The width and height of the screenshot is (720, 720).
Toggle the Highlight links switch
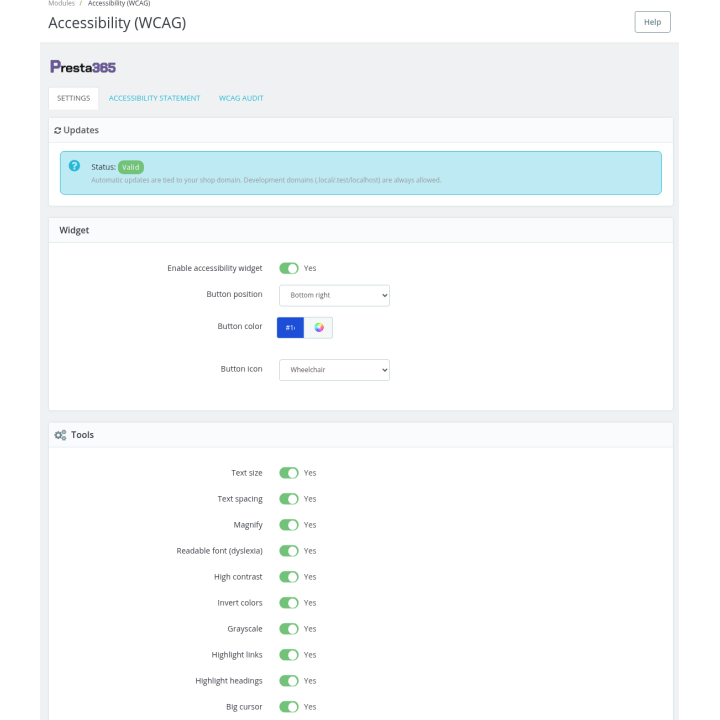(289, 655)
